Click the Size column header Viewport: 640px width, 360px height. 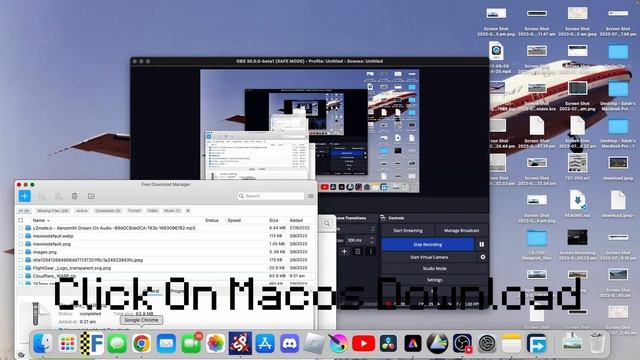[x=273, y=220]
